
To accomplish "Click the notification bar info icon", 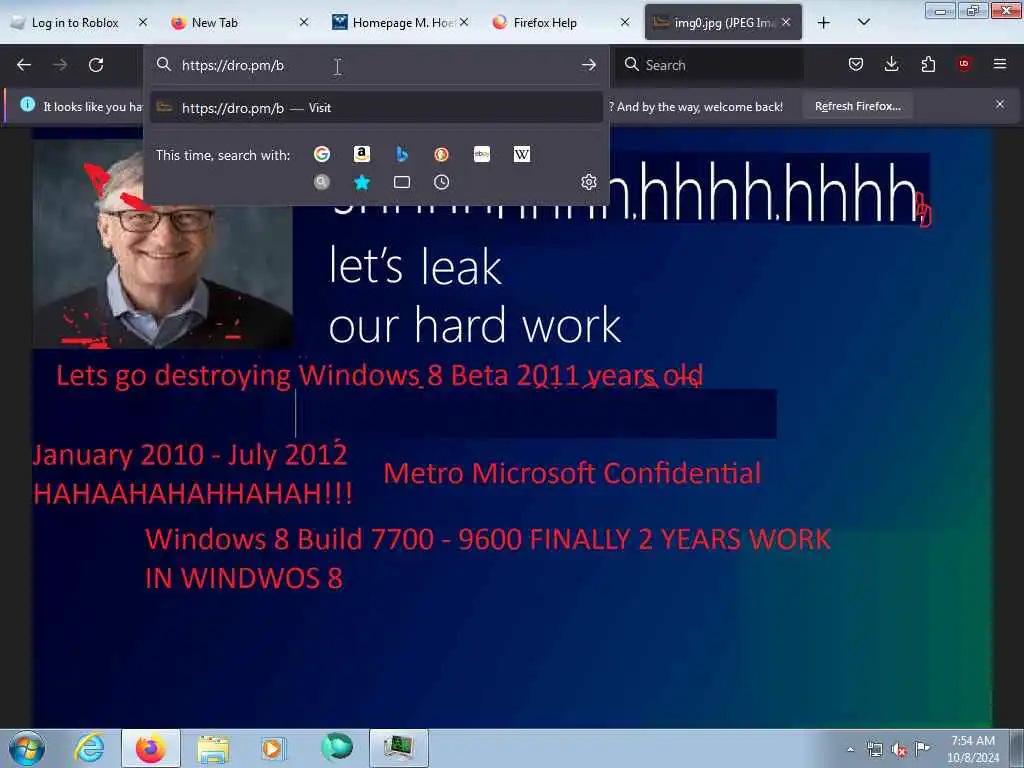I will [x=27, y=104].
